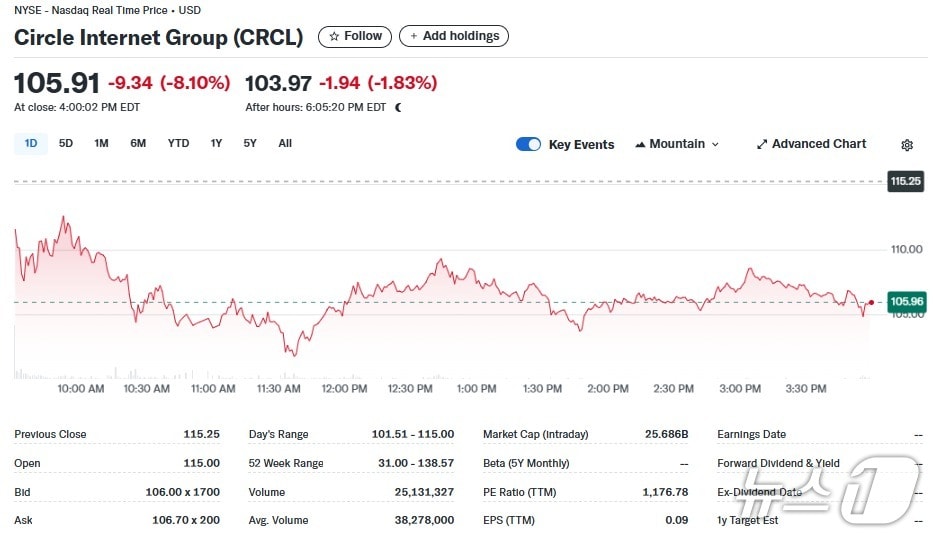Click the mountain chart type icon
The image size is (933, 538).
(640, 144)
